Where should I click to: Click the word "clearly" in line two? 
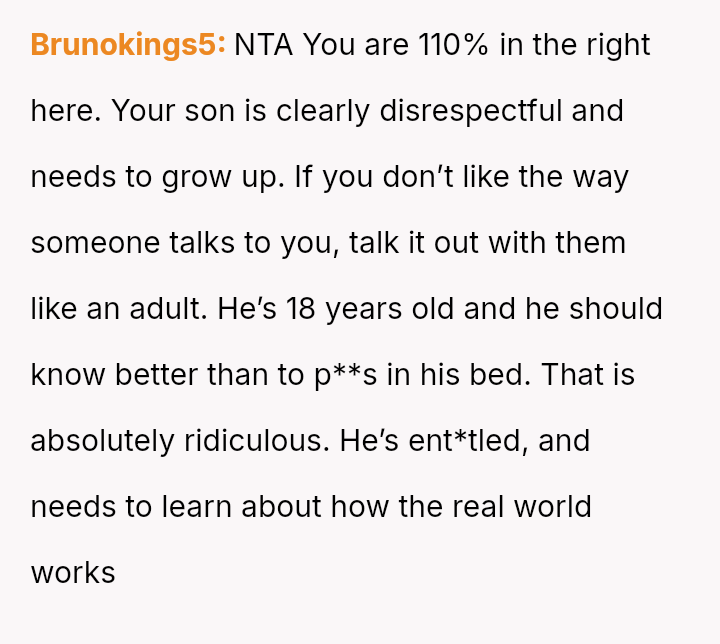(x=322, y=111)
